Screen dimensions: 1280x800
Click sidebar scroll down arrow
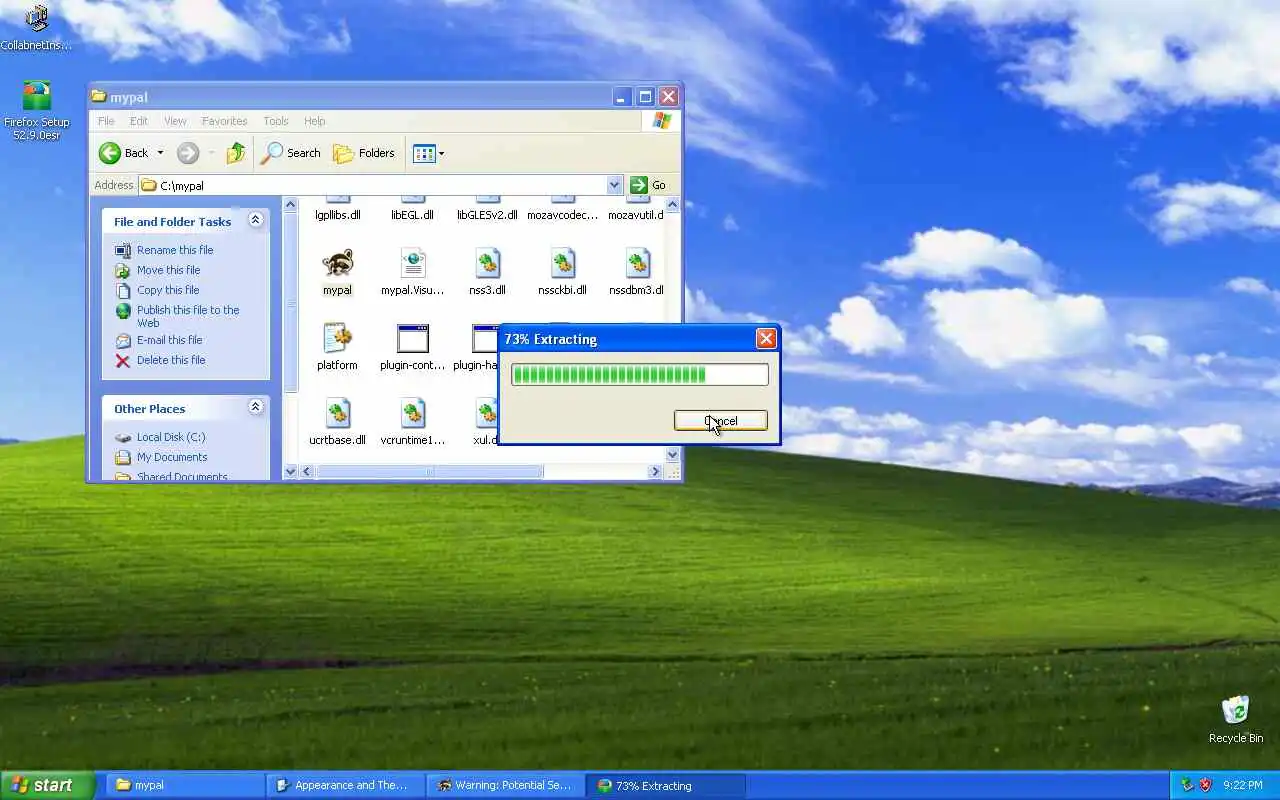[290, 471]
